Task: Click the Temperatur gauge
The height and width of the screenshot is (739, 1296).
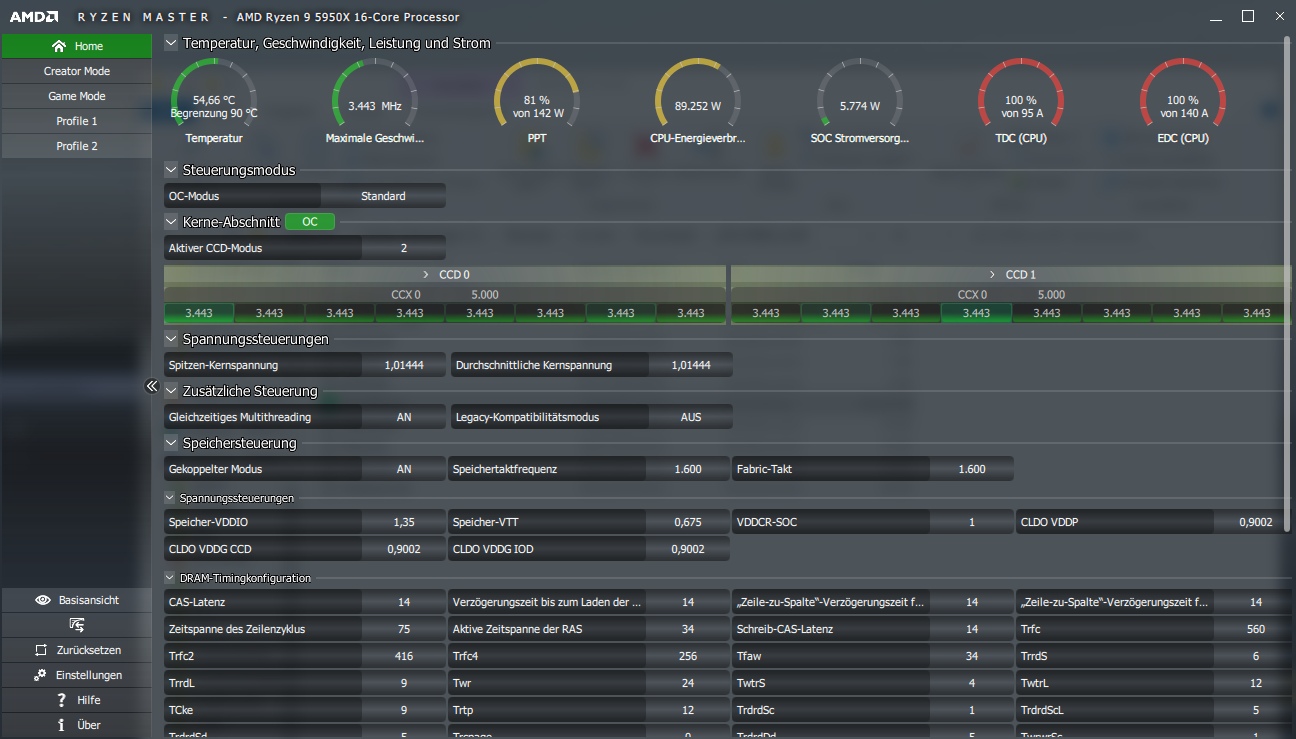Action: tap(214, 101)
